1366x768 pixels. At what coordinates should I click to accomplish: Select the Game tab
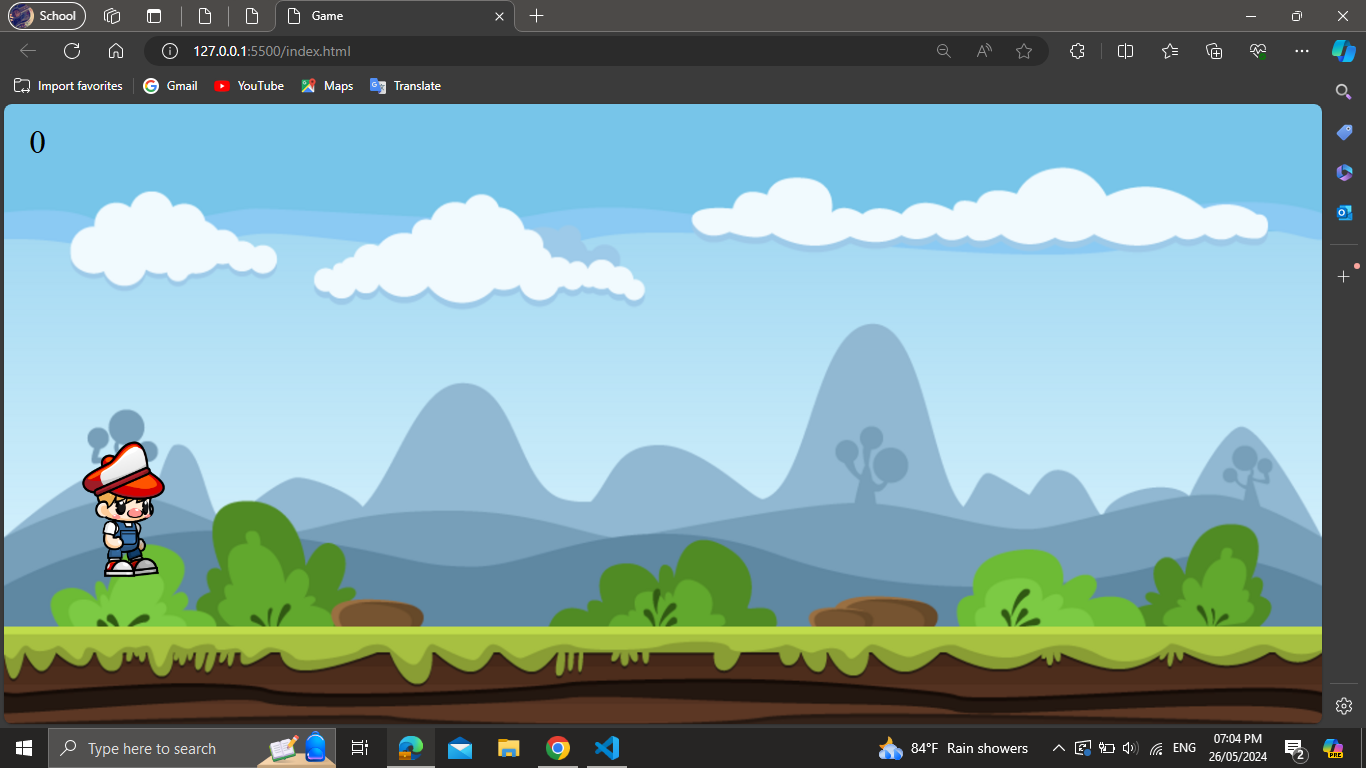395,16
